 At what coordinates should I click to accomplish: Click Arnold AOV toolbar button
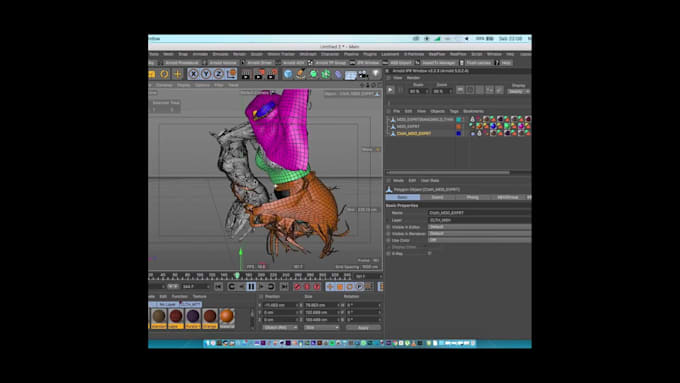tap(291, 62)
